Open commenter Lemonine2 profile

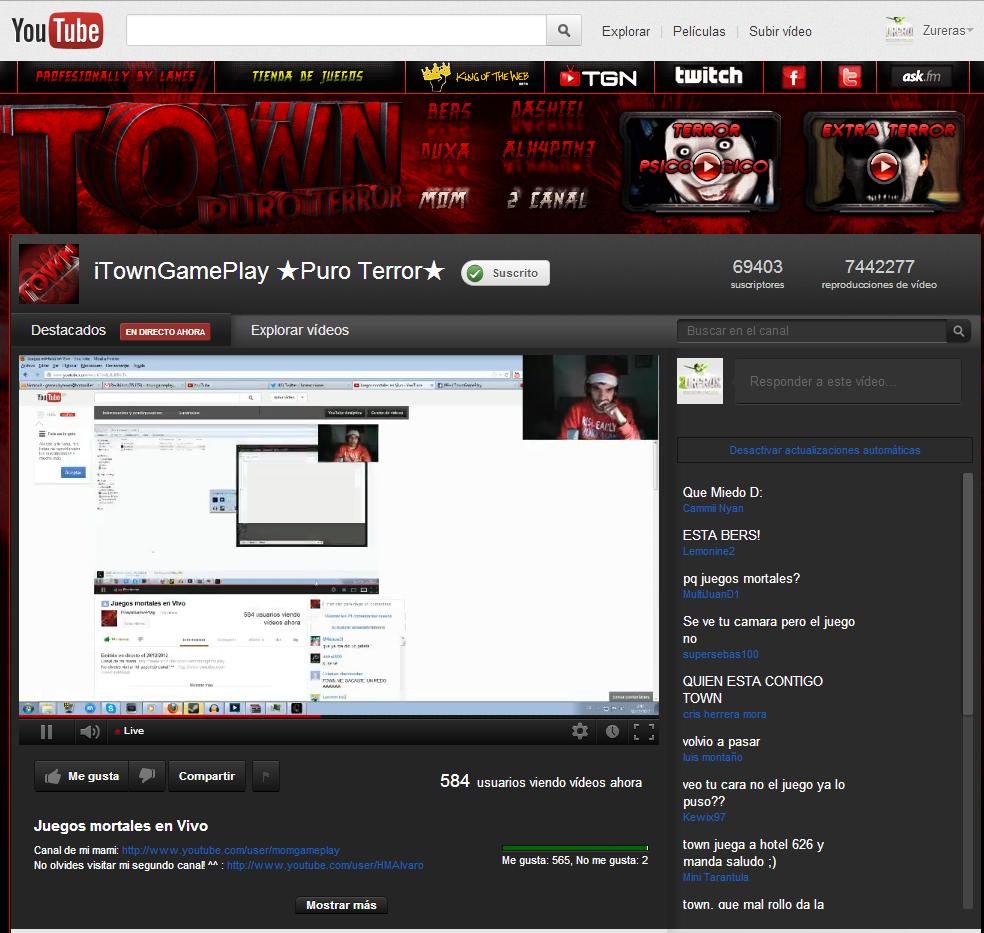click(x=709, y=551)
